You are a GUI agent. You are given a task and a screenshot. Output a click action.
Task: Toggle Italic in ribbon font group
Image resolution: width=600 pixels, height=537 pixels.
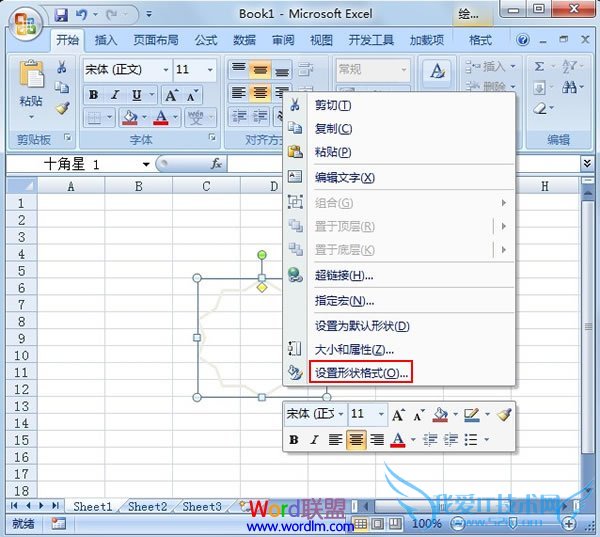[x=115, y=95]
